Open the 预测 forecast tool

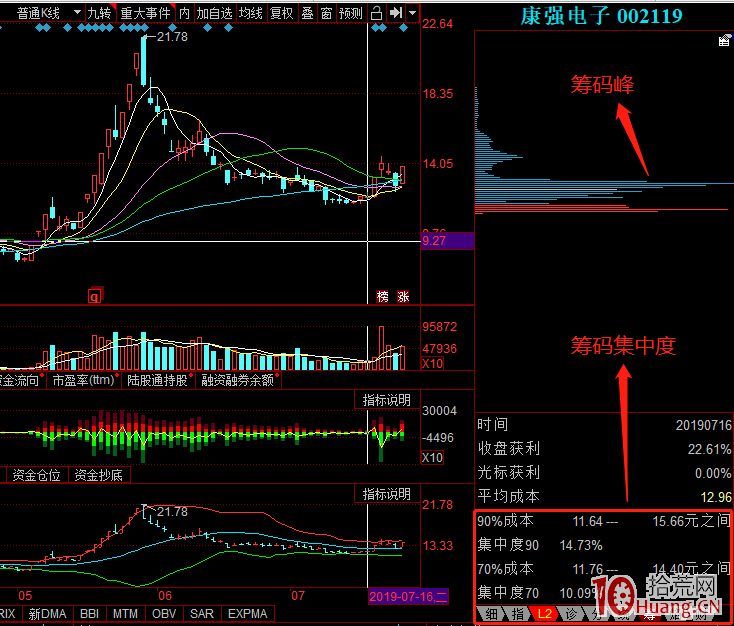[351, 13]
